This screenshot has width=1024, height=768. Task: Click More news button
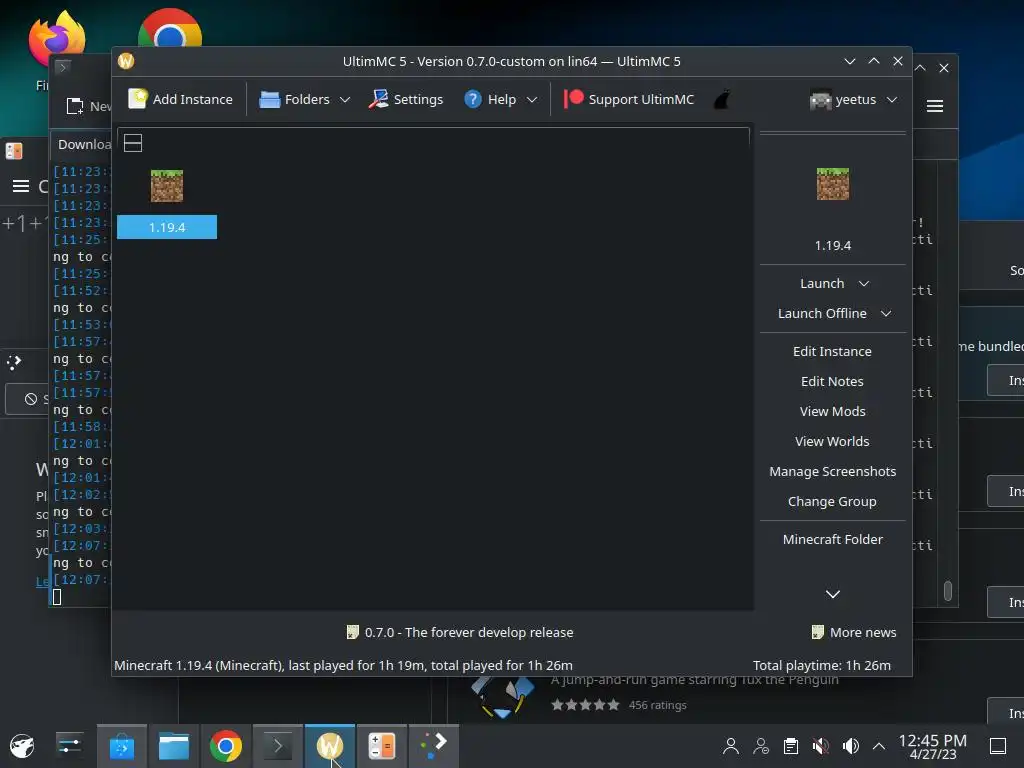(854, 632)
